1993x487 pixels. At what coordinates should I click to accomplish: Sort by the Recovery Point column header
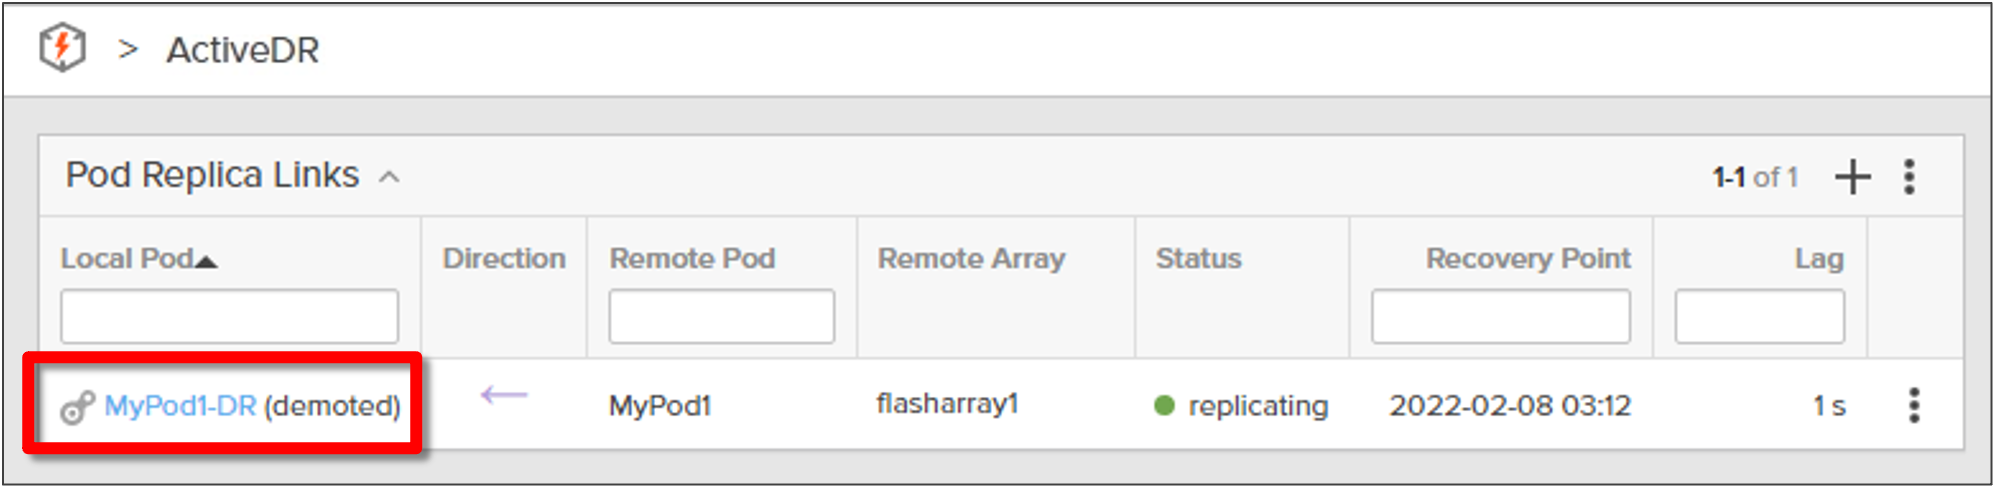pyautogui.click(x=1528, y=258)
